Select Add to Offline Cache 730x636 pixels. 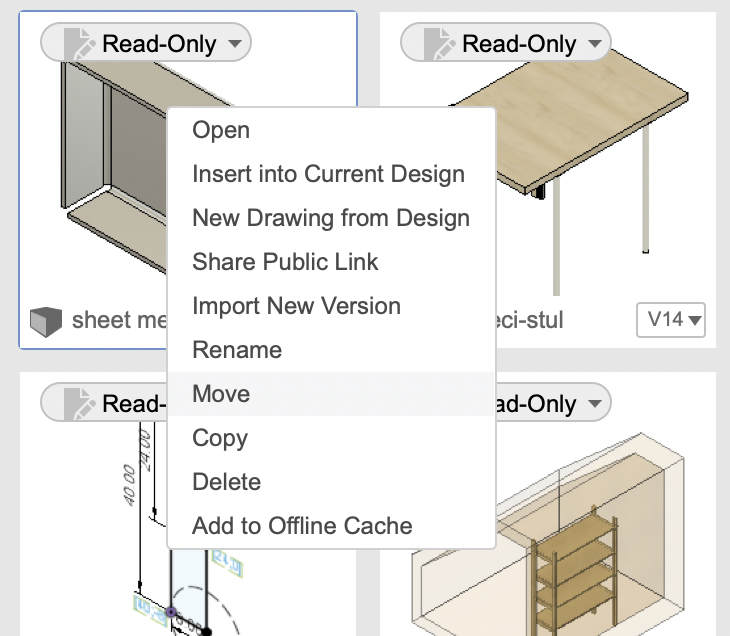click(302, 526)
